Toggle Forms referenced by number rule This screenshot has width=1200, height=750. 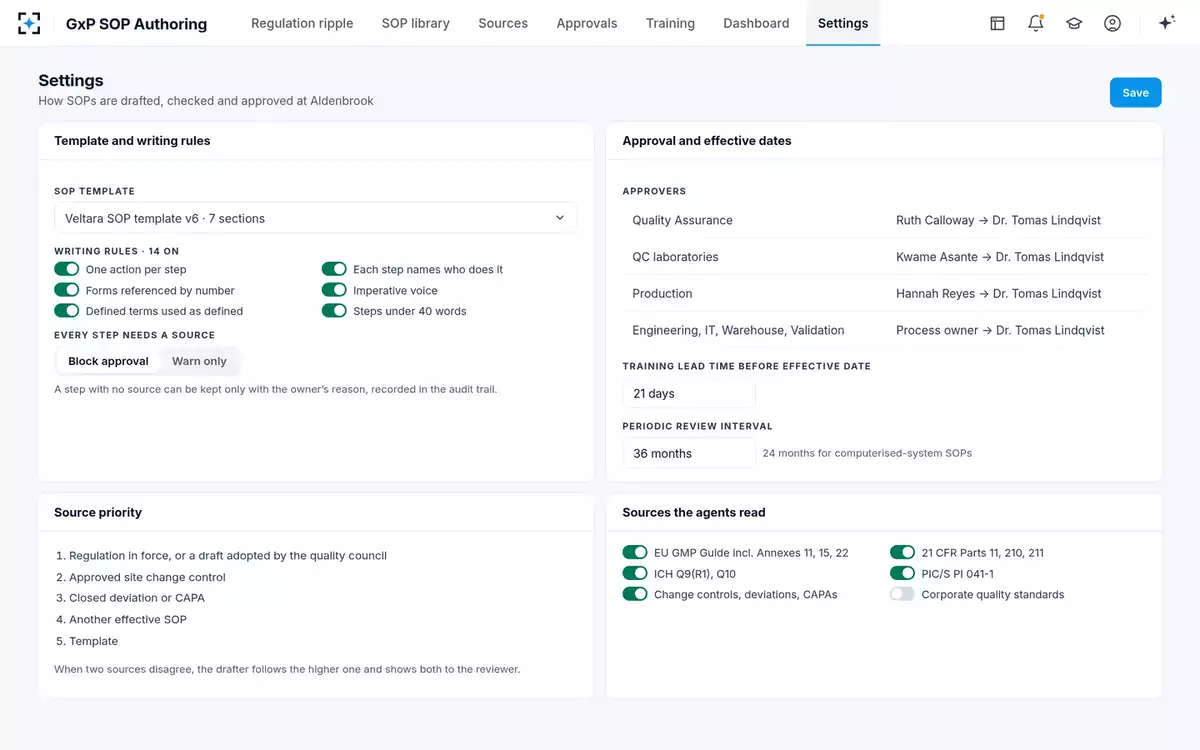67,290
